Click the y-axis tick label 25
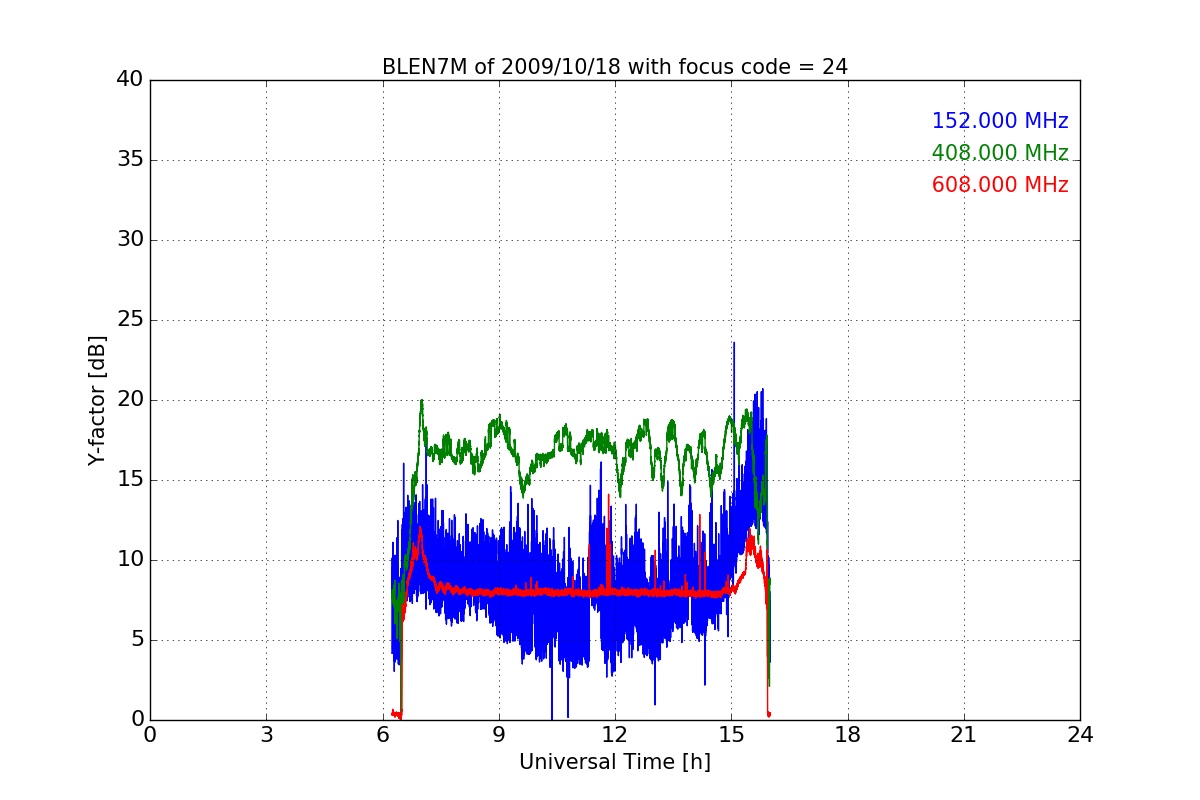 click(x=130, y=320)
